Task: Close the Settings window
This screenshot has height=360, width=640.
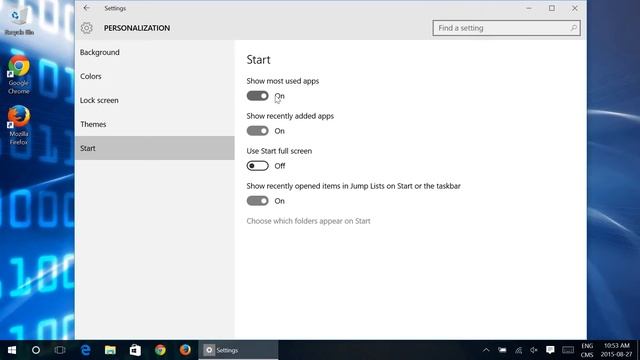Action: [x=575, y=8]
